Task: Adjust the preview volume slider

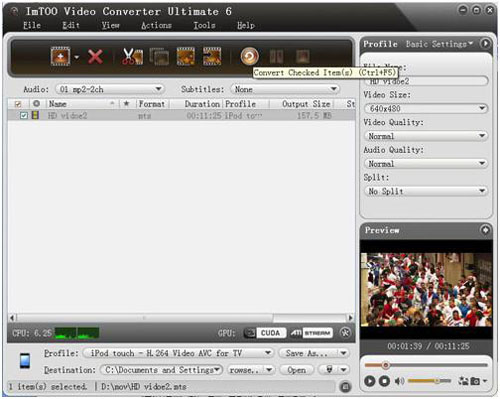Action: pos(429,381)
